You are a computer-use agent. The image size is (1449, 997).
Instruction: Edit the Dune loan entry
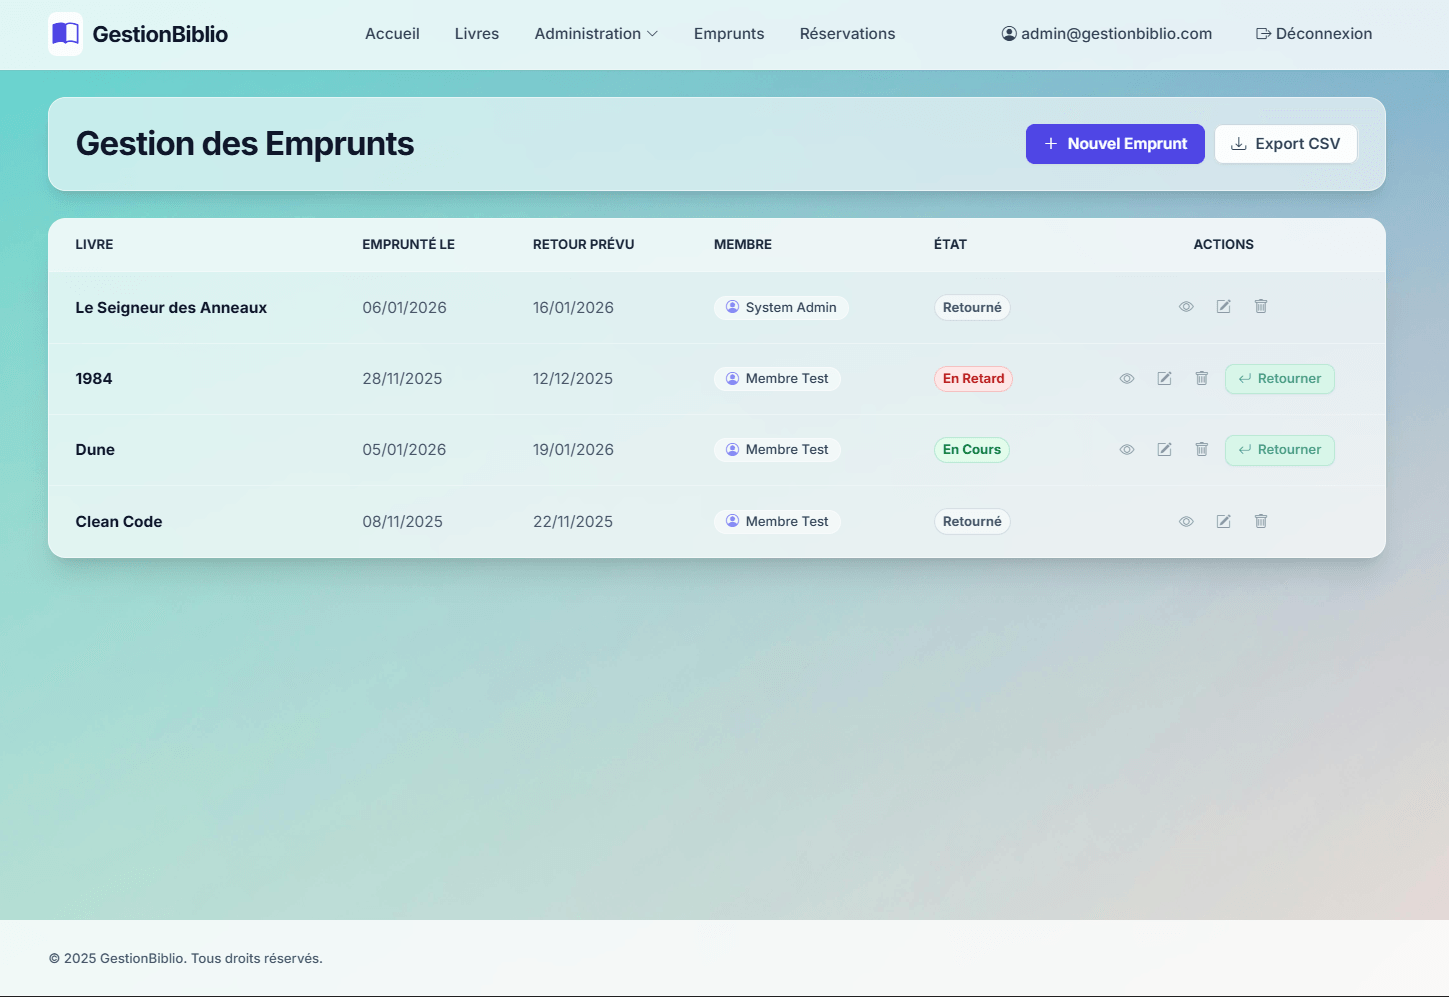pyautogui.click(x=1164, y=450)
